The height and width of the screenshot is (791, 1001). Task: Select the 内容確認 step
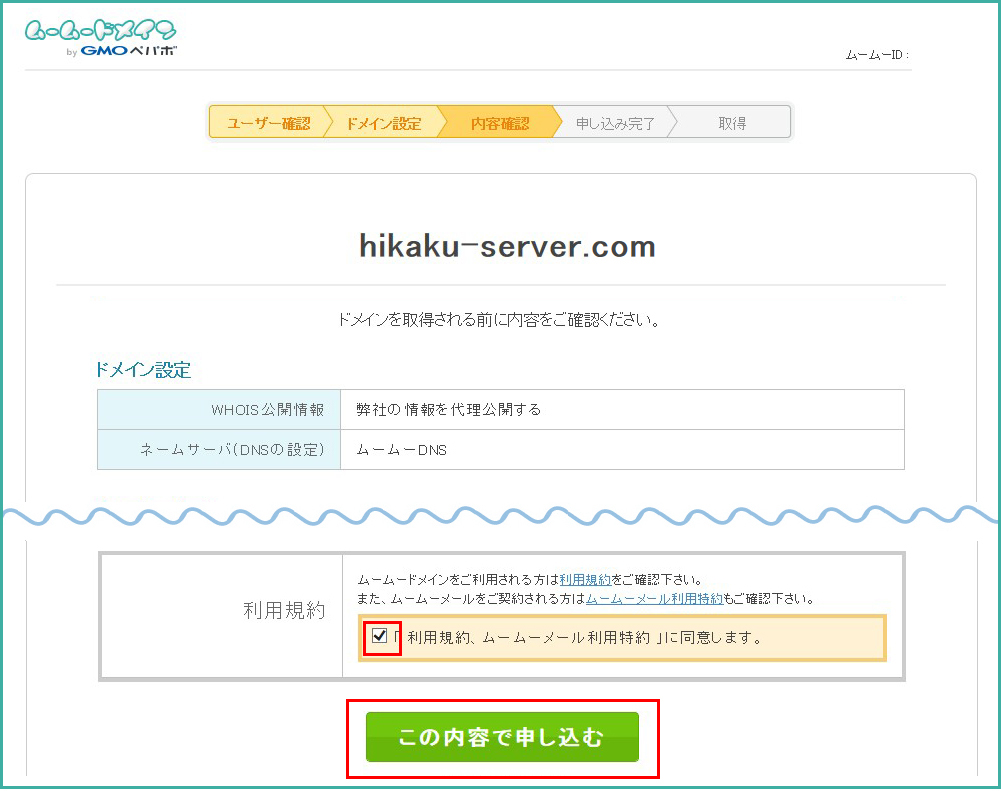pyautogui.click(x=499, y=124)
